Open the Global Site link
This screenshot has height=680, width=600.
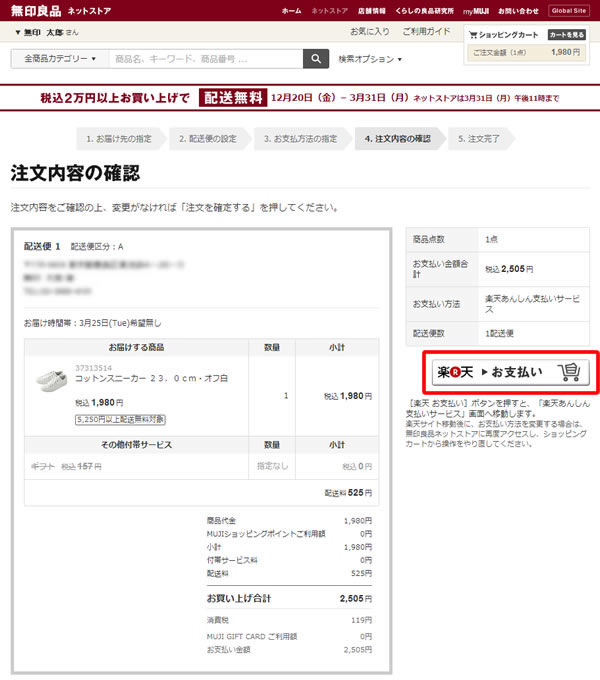tap(570, 10)
